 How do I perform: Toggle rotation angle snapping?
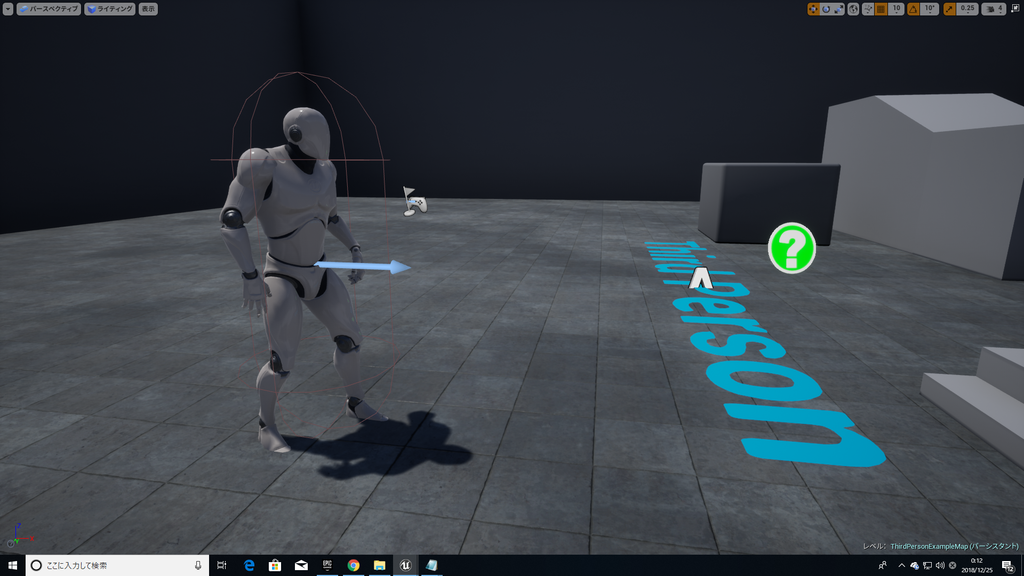pyautogui.click(x=913, y=9)
